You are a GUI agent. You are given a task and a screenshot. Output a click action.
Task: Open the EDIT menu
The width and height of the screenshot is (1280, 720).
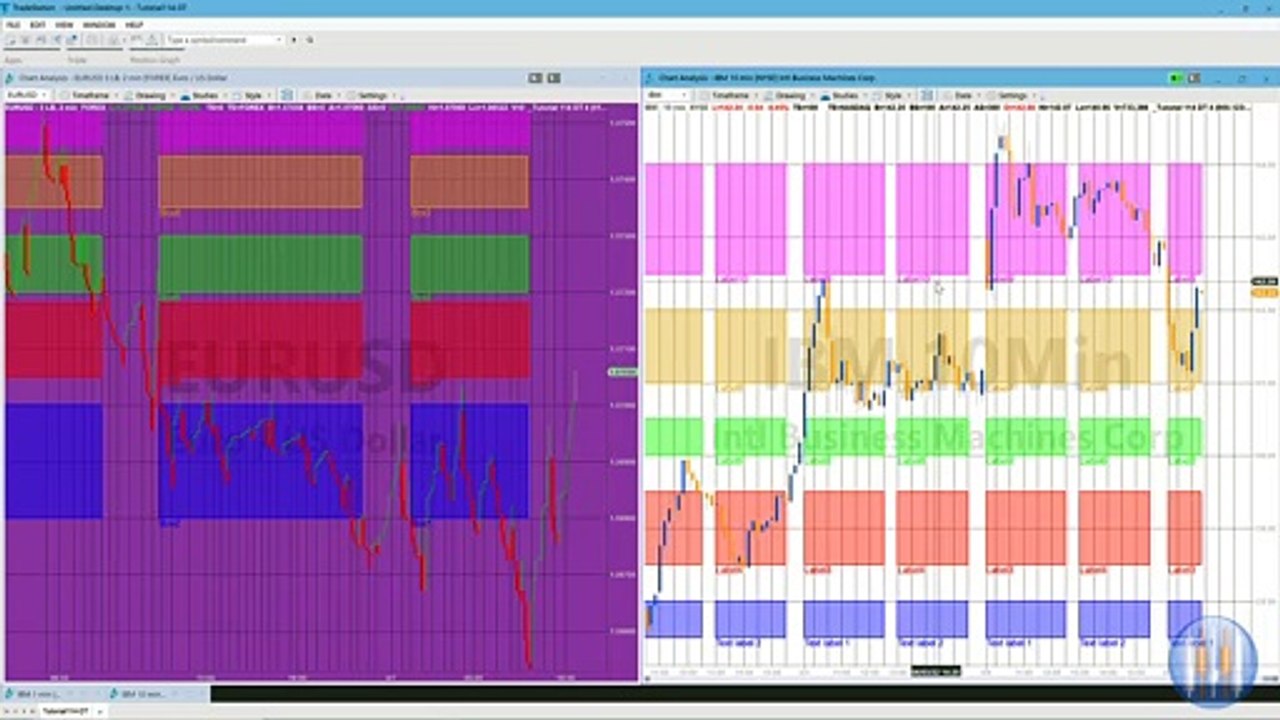click(x=38, y=24)
